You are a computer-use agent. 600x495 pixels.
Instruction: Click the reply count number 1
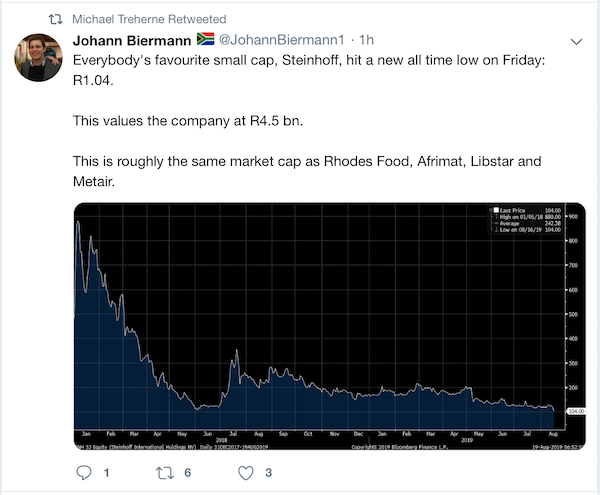tap(107, 473)
